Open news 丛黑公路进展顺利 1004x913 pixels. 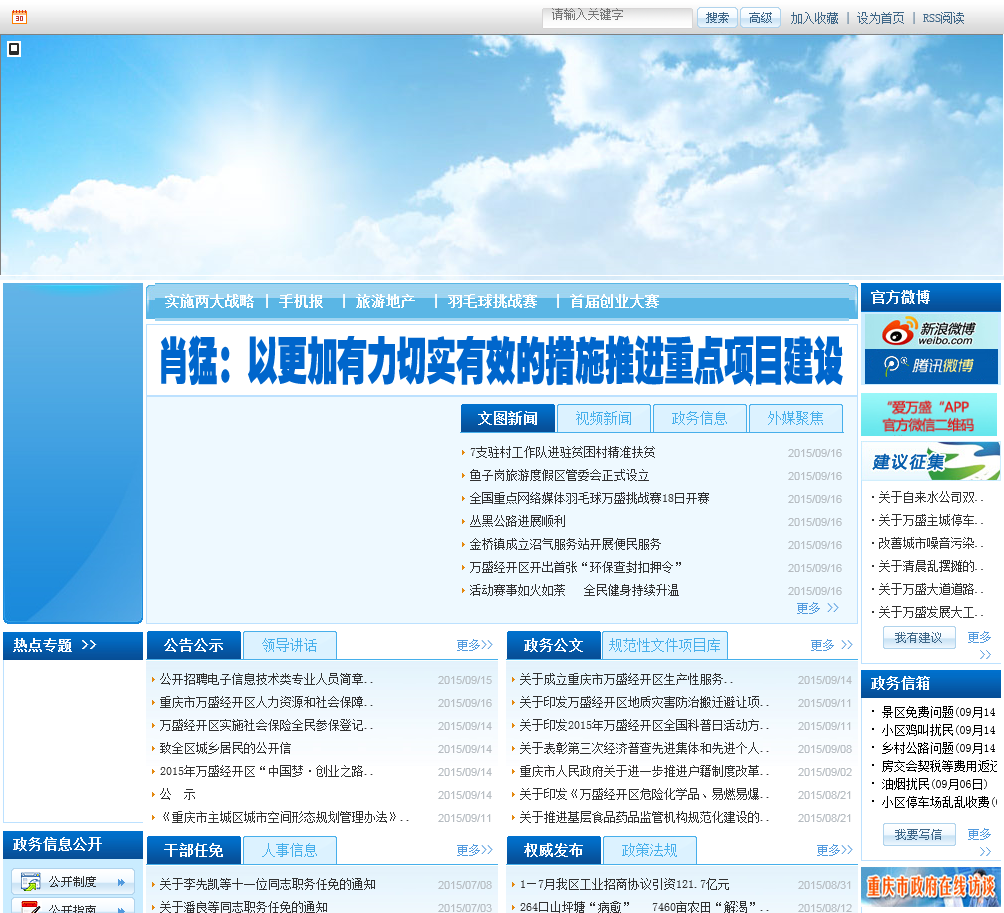coord(517,521)
